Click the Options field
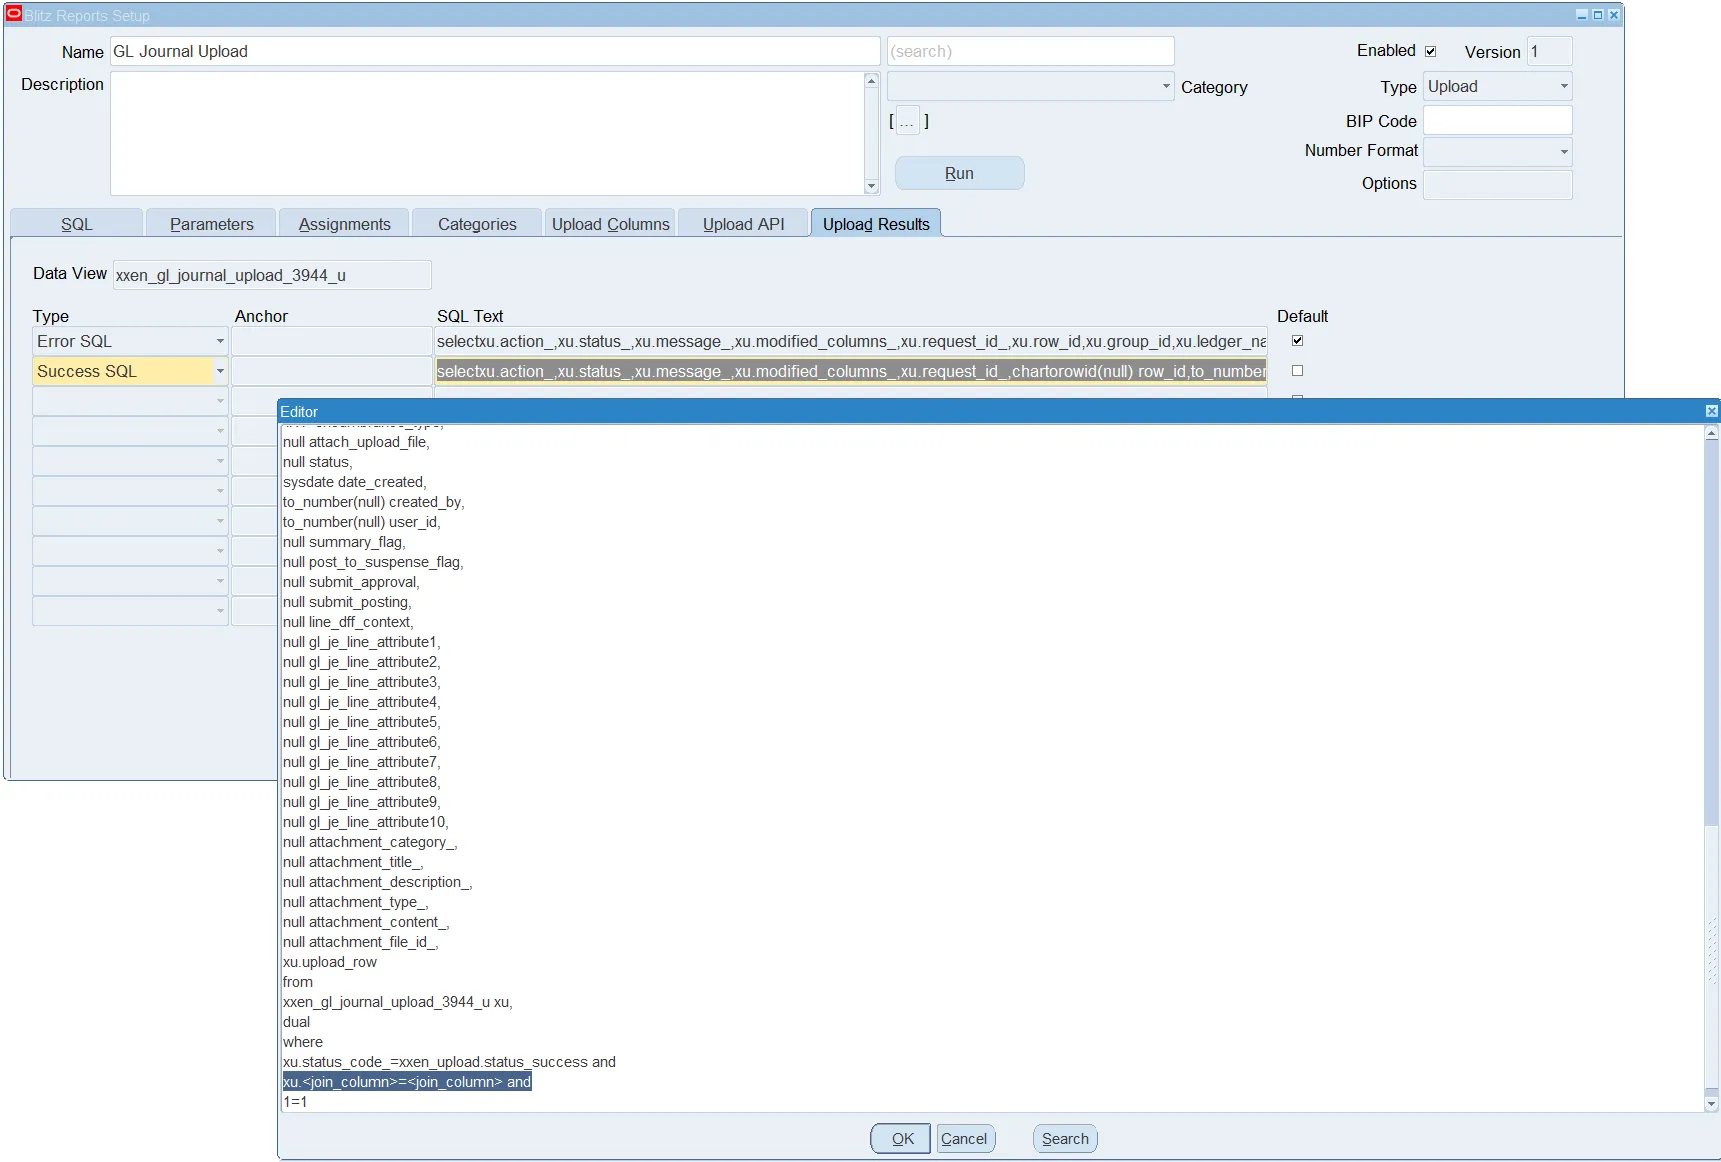Viewport: 1721px width, 1162px height. (x=1497, y=184)
